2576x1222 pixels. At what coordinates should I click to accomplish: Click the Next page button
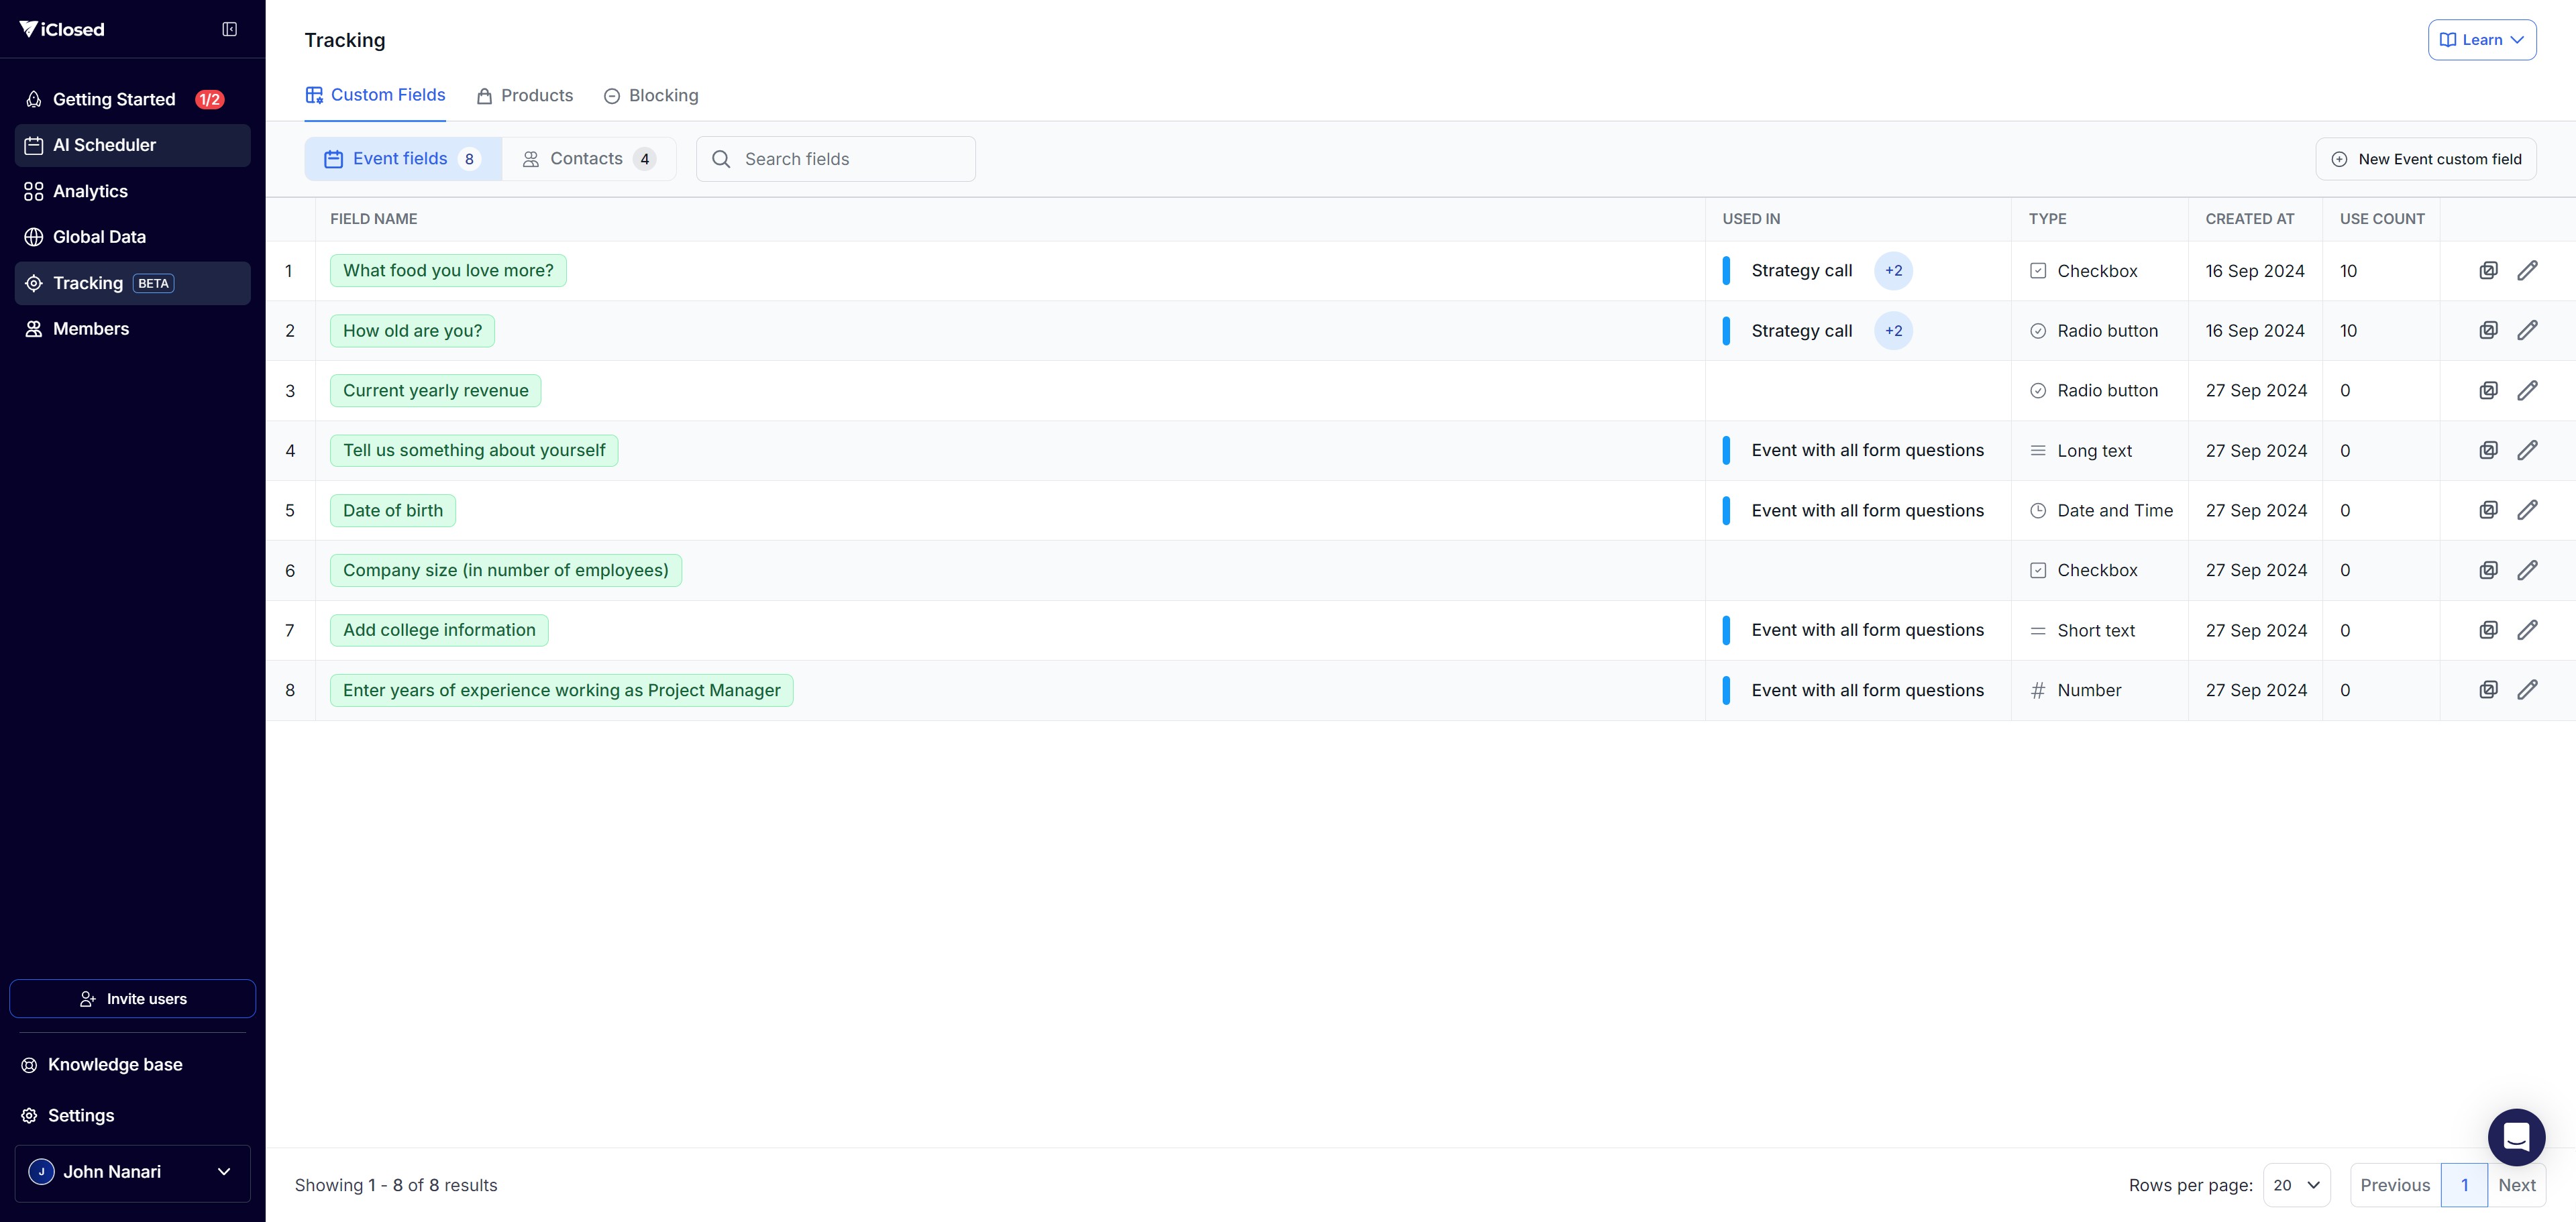[x=2516, y=1185]
